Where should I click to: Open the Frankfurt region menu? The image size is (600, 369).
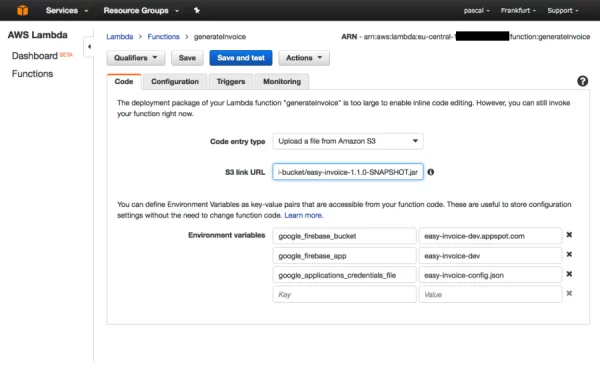518,10
